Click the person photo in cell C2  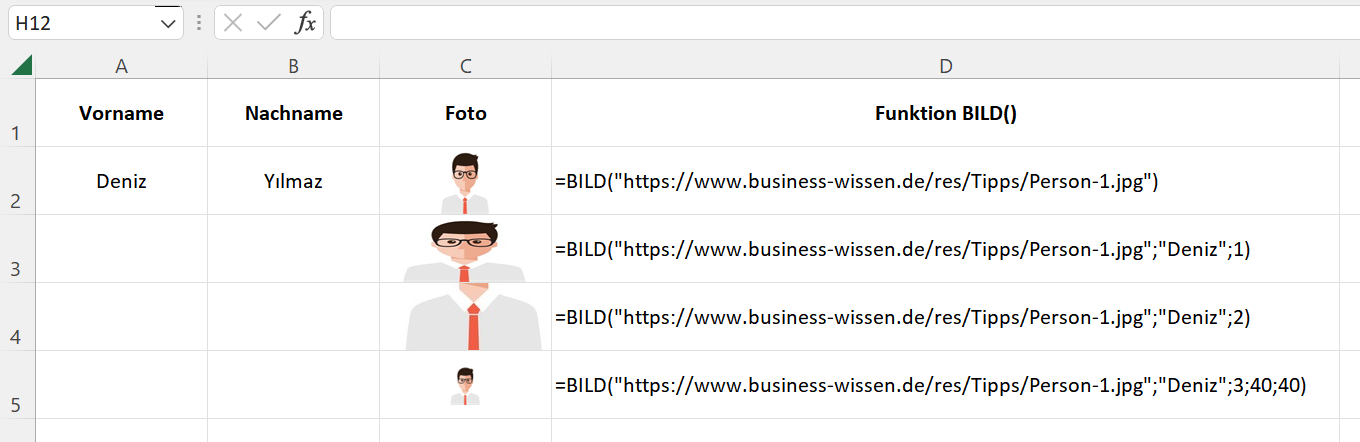465,183
